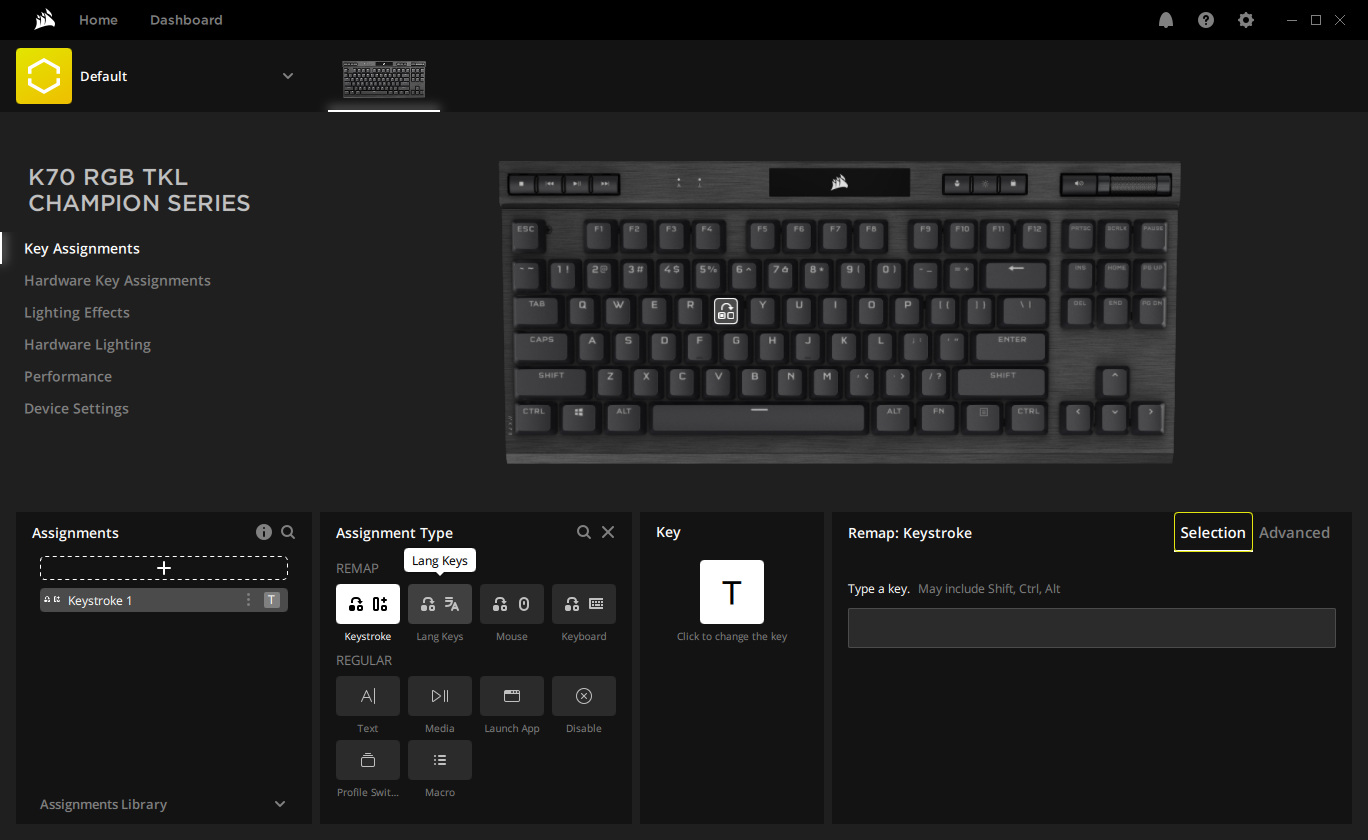Click the volume roller on keyboard image

1136,184
